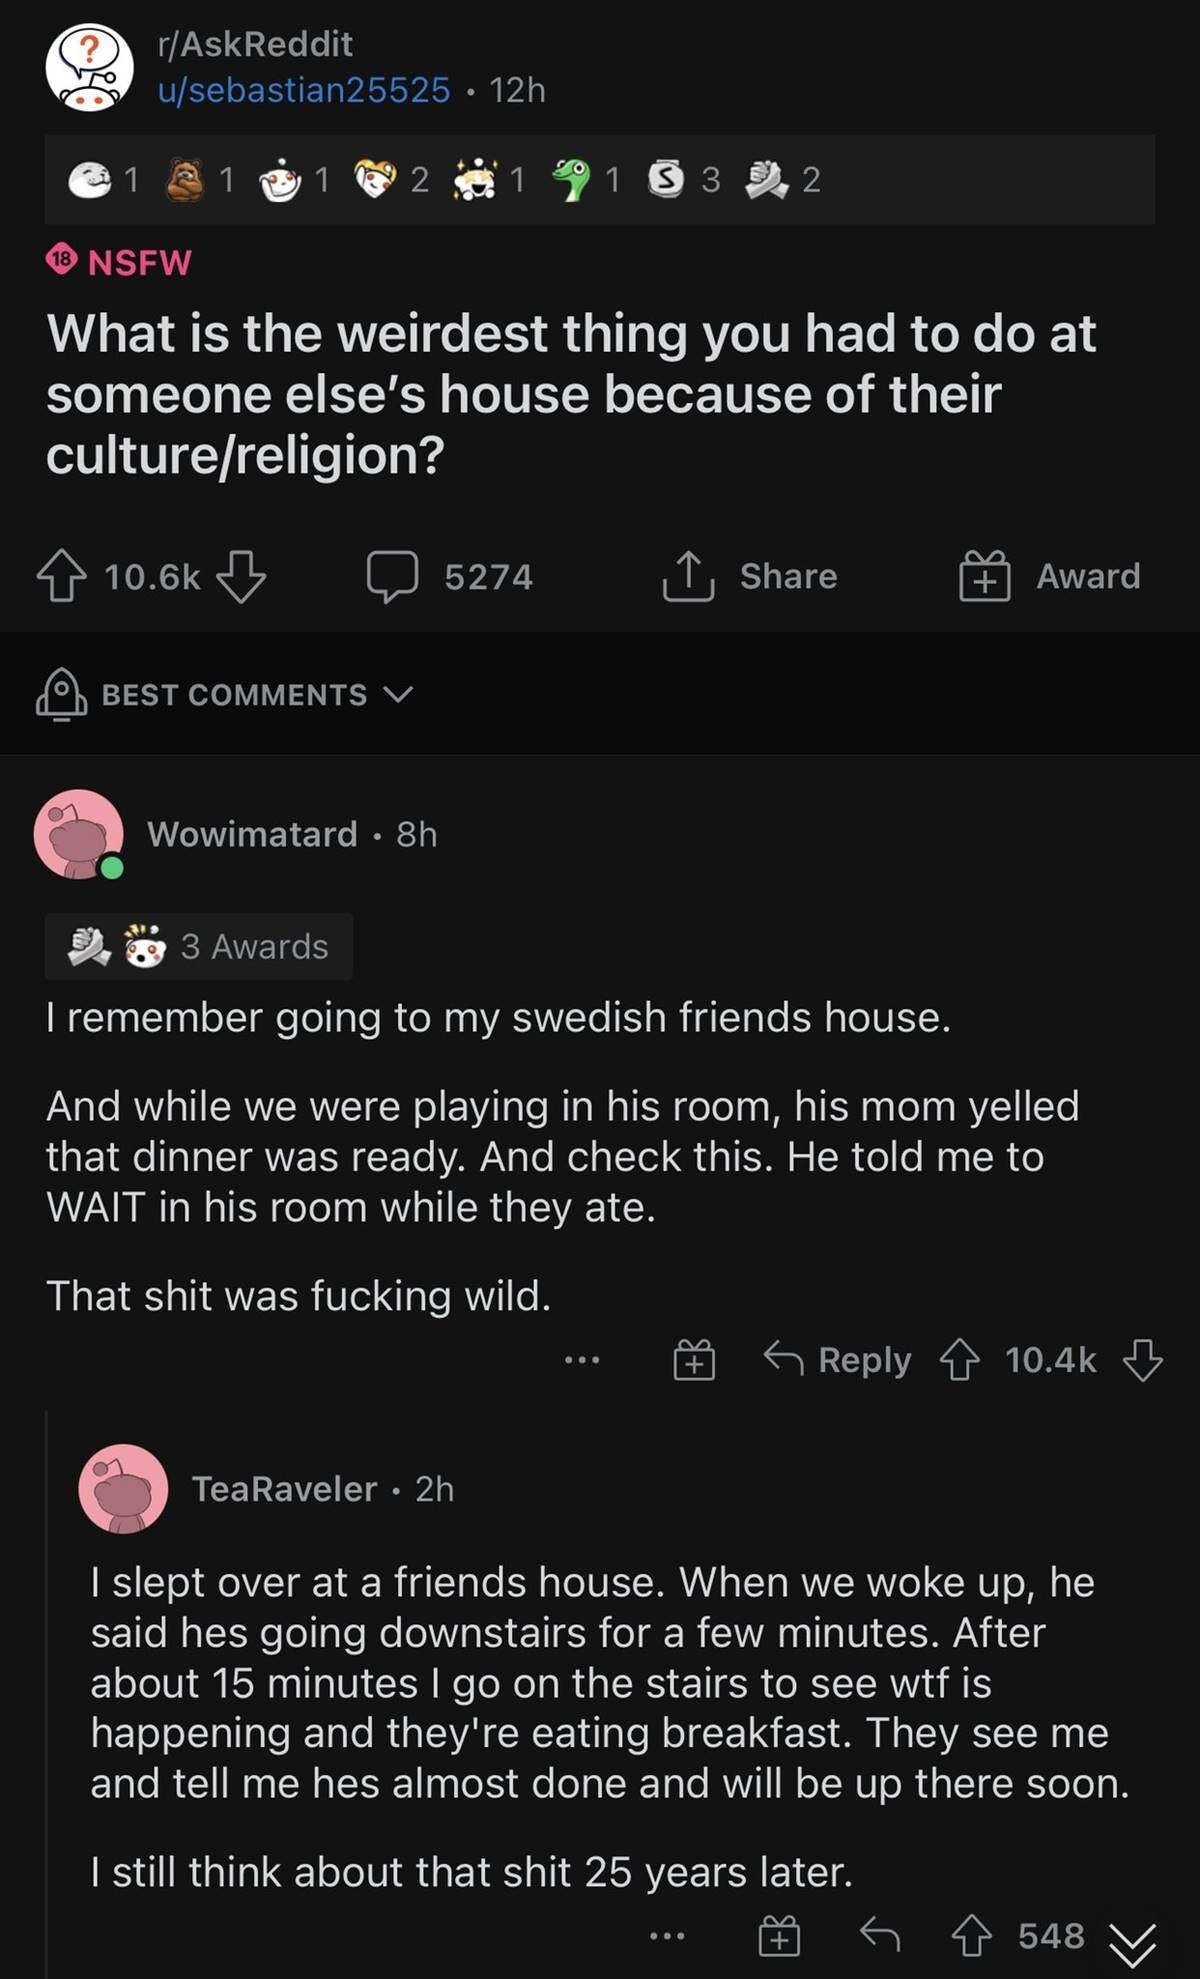Give an Award to the post
Viewport: 1200px width, 1979px height.
[x=1050, y=576]
